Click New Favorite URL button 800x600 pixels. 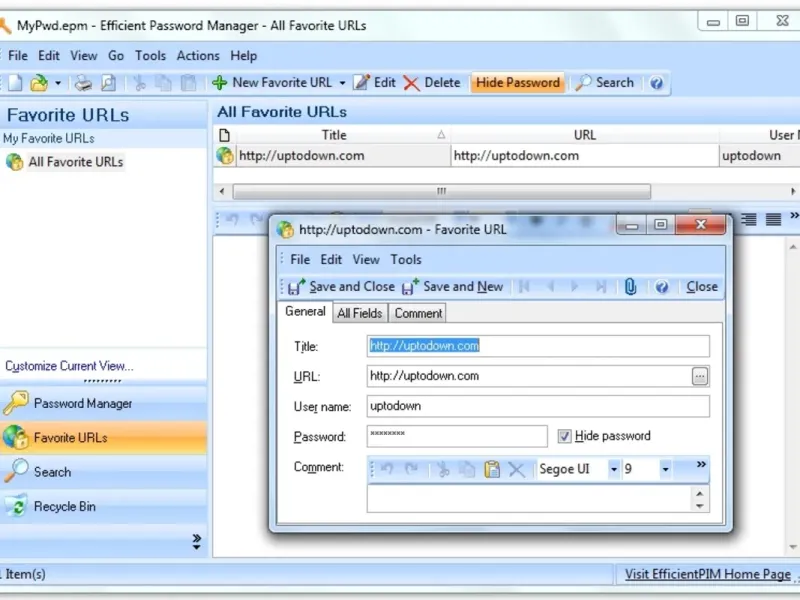point(272,83)
